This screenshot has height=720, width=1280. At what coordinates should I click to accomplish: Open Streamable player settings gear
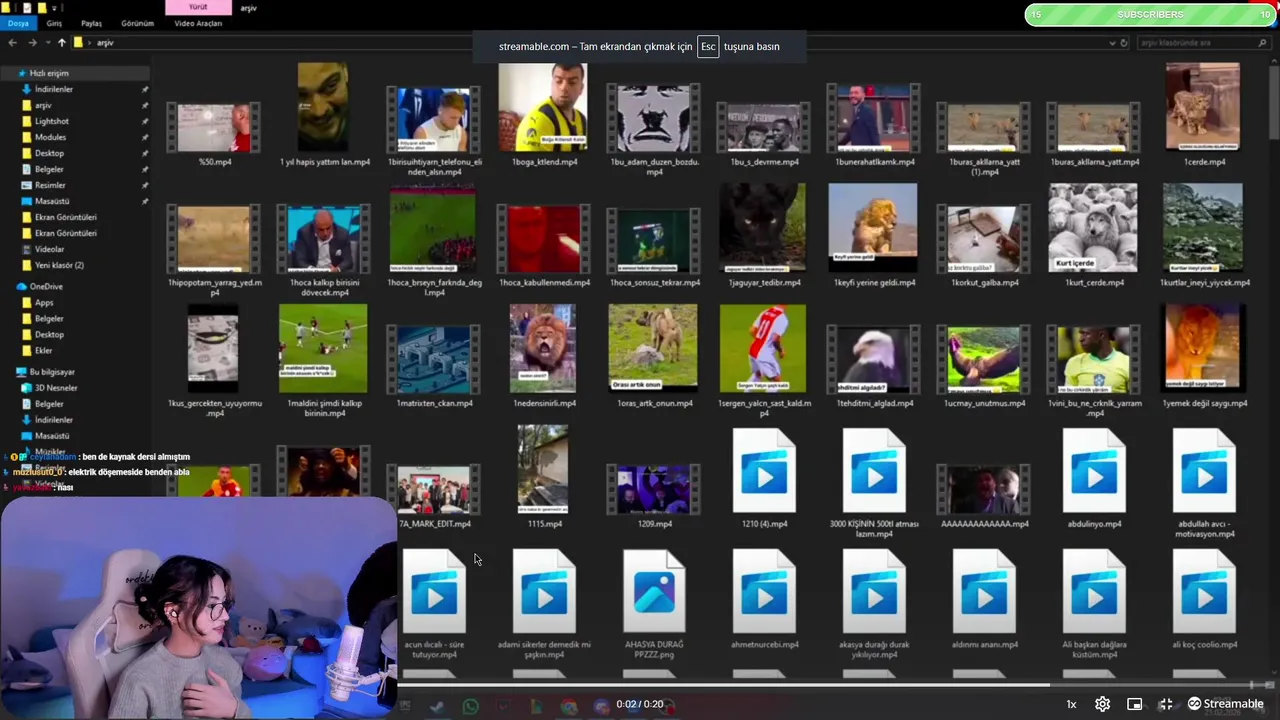click(1102, 704)
